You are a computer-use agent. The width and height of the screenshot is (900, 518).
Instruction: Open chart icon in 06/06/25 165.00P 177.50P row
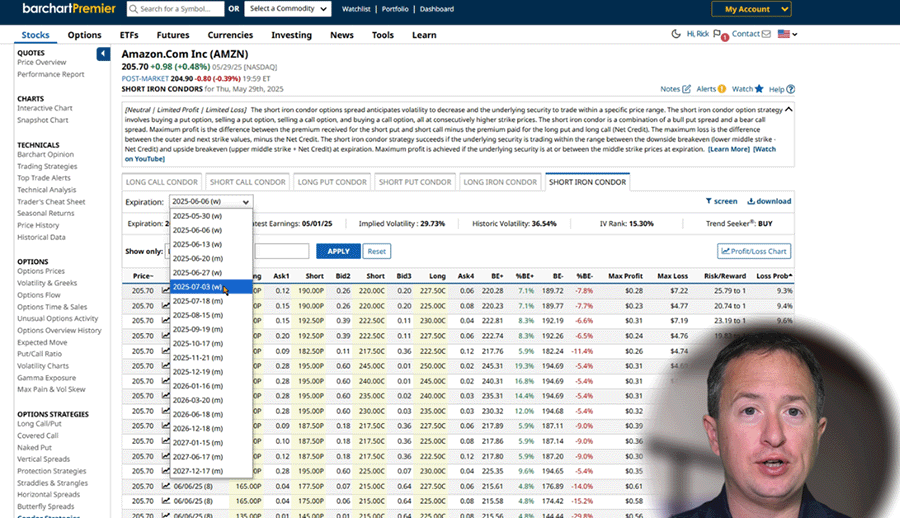click(166, 486)
